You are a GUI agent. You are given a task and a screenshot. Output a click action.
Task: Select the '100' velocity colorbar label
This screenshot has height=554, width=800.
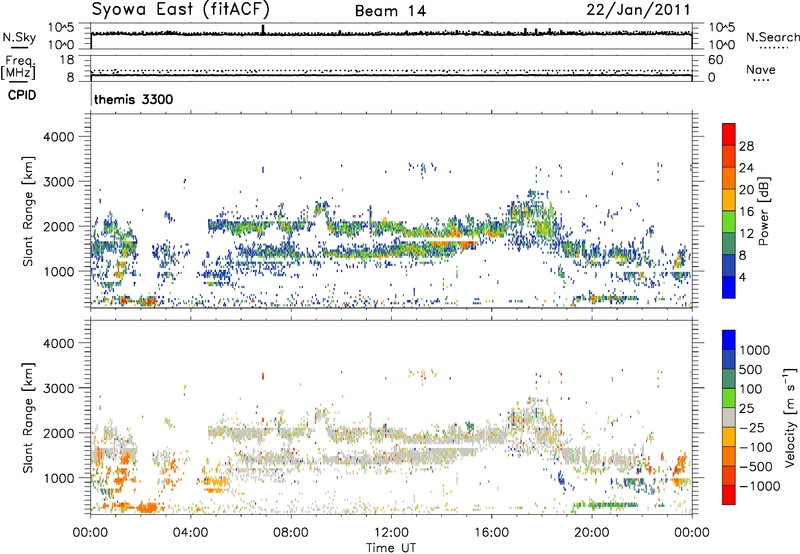(x=752, y=389)
